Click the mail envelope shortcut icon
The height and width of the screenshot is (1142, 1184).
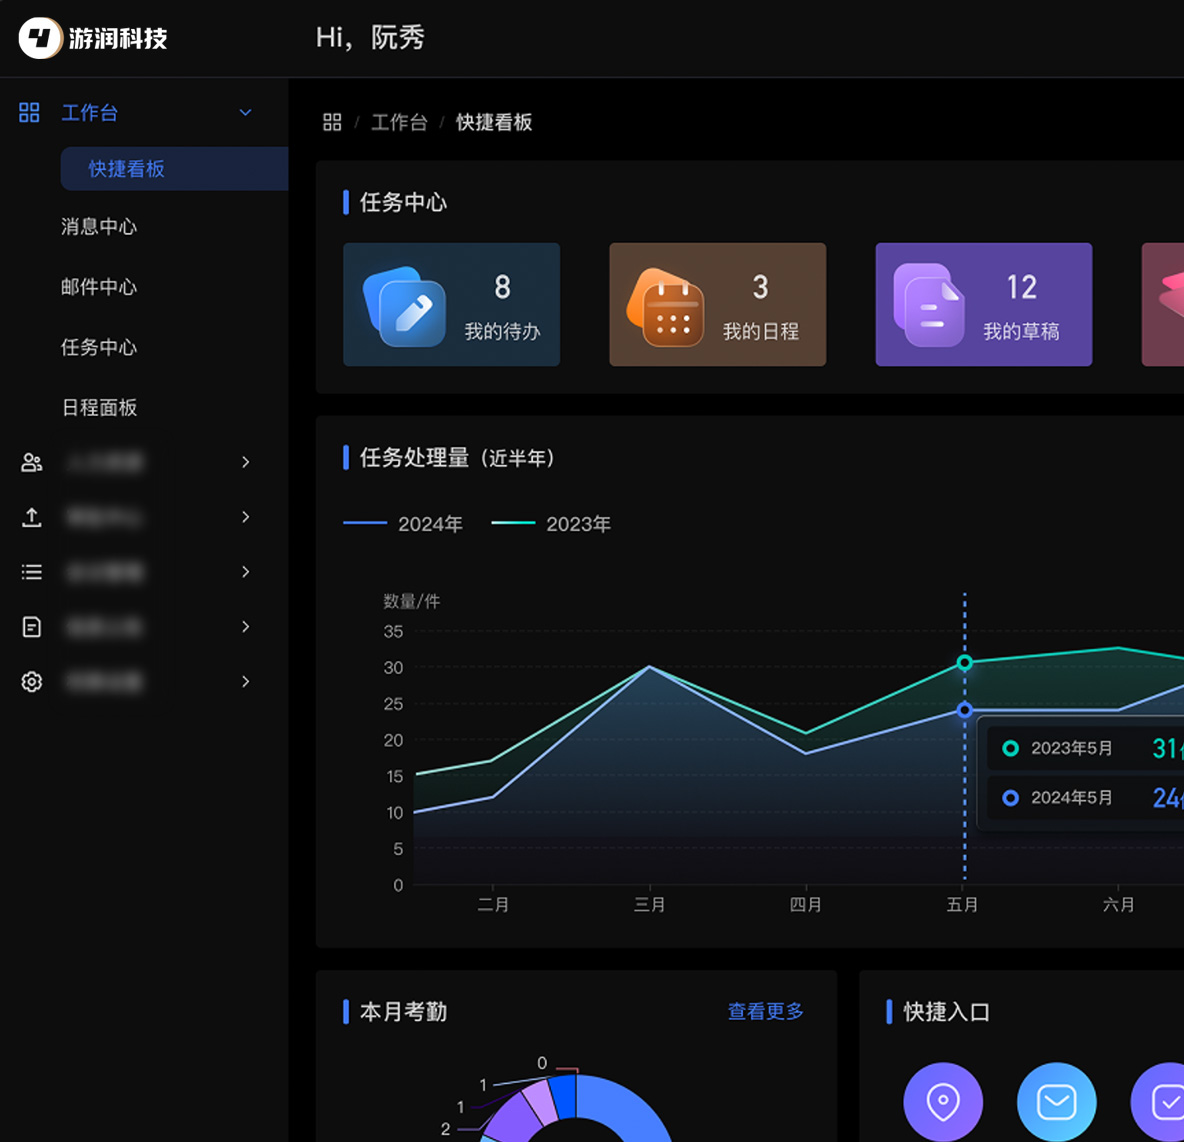tap(1056, 1102)
